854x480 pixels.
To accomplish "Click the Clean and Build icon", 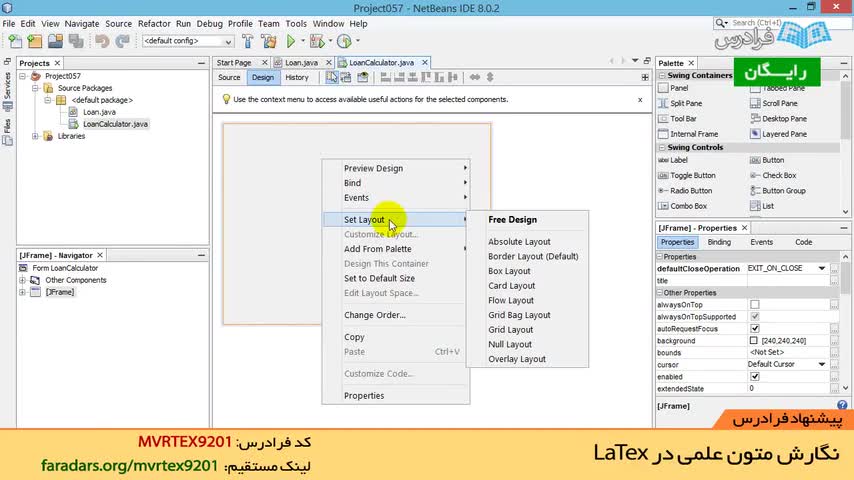I will click(269, 41).
